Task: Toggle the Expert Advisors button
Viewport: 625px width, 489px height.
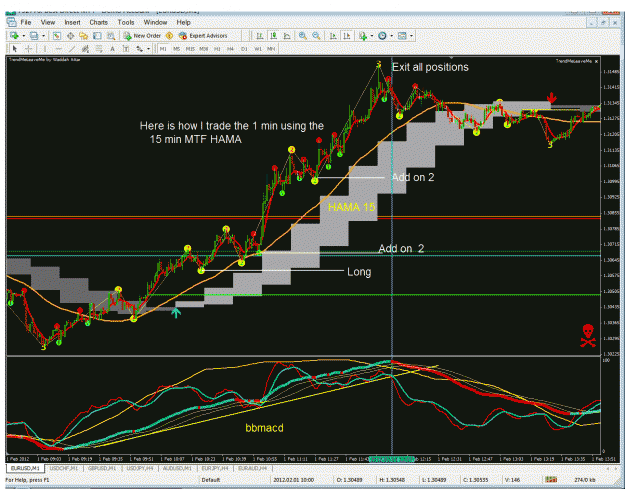Action: (x=203, y=36)
